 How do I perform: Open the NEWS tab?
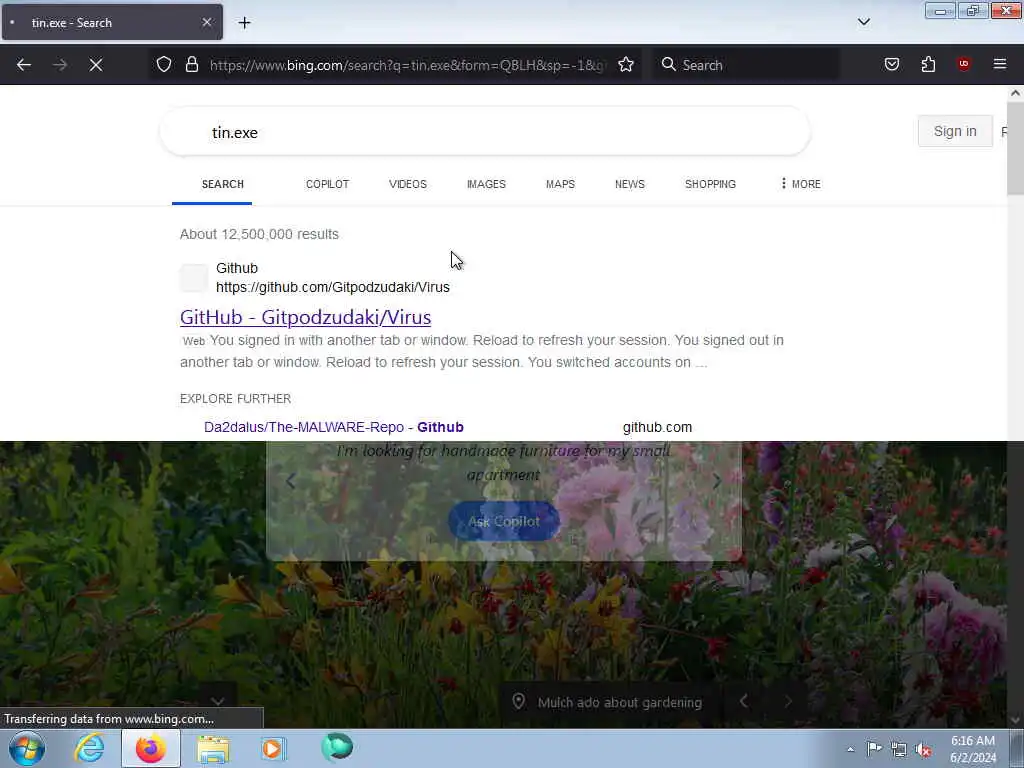[x=630, y=184]
